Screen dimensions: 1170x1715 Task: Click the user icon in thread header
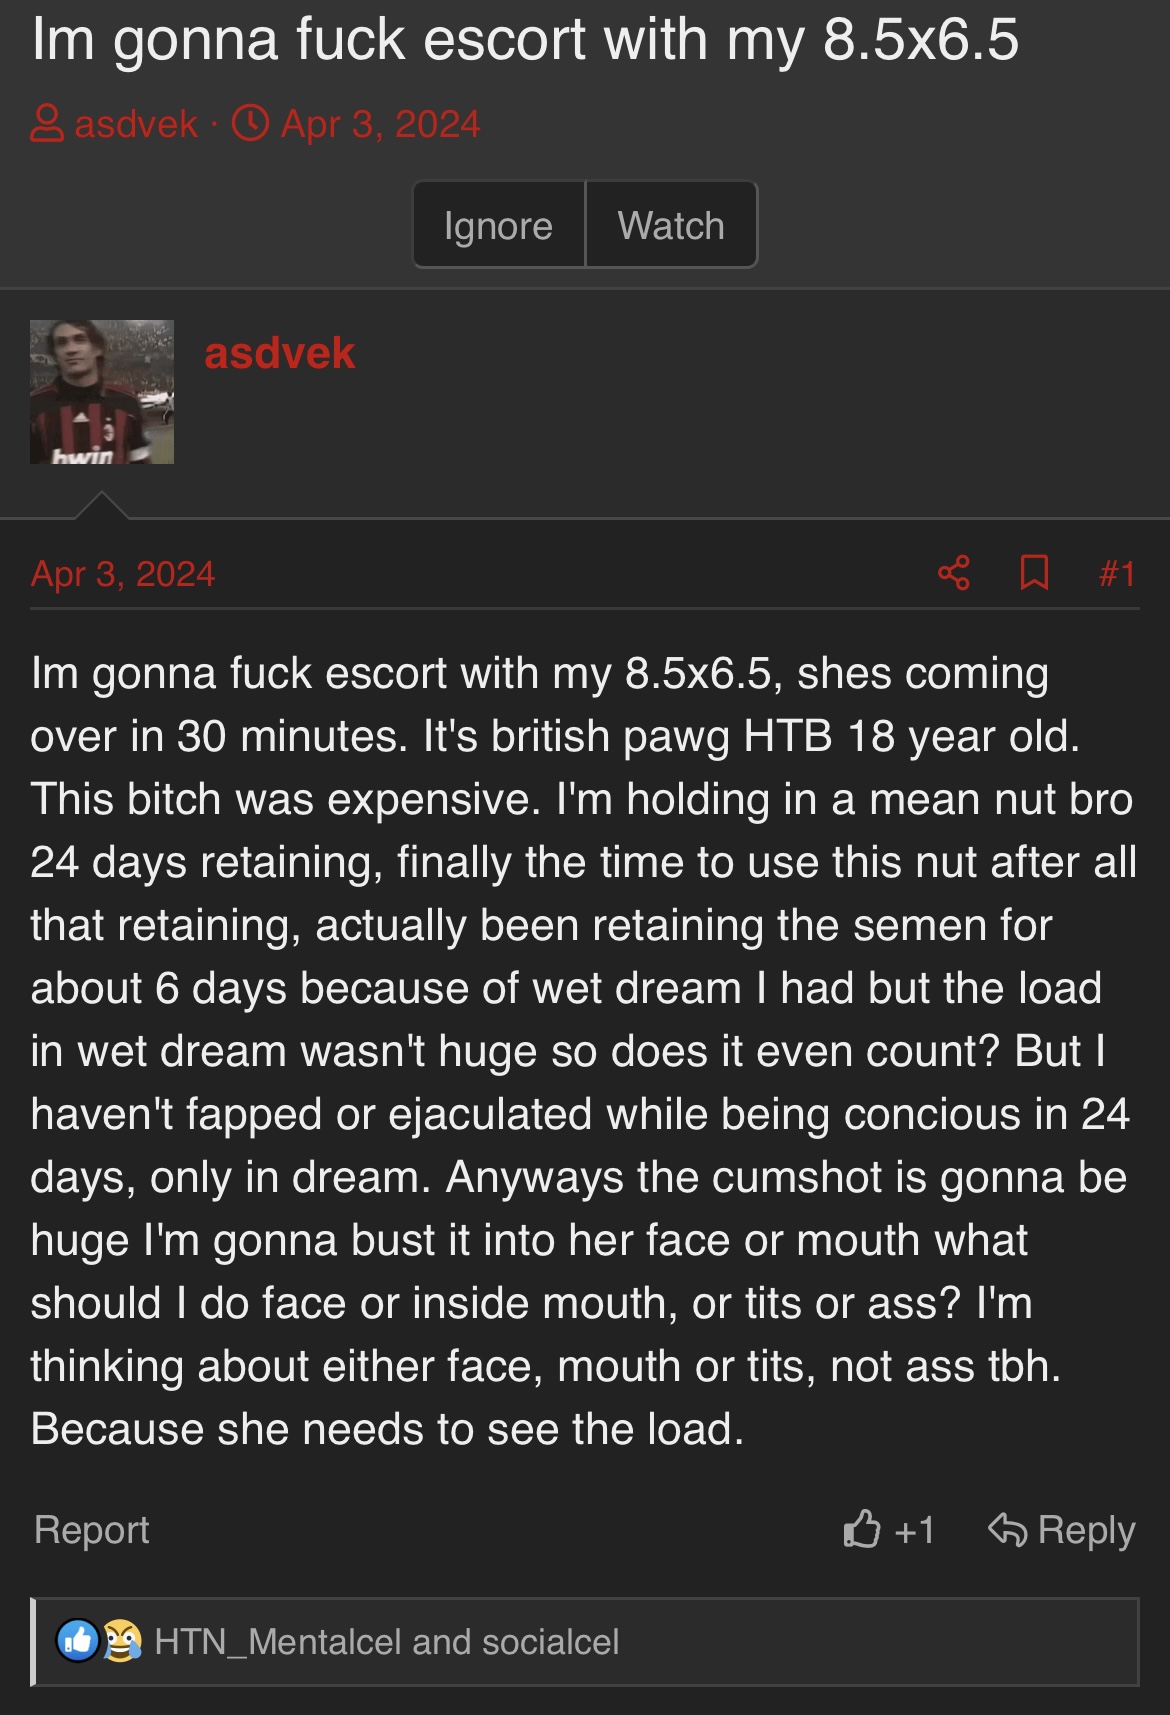tap(47, 124)
